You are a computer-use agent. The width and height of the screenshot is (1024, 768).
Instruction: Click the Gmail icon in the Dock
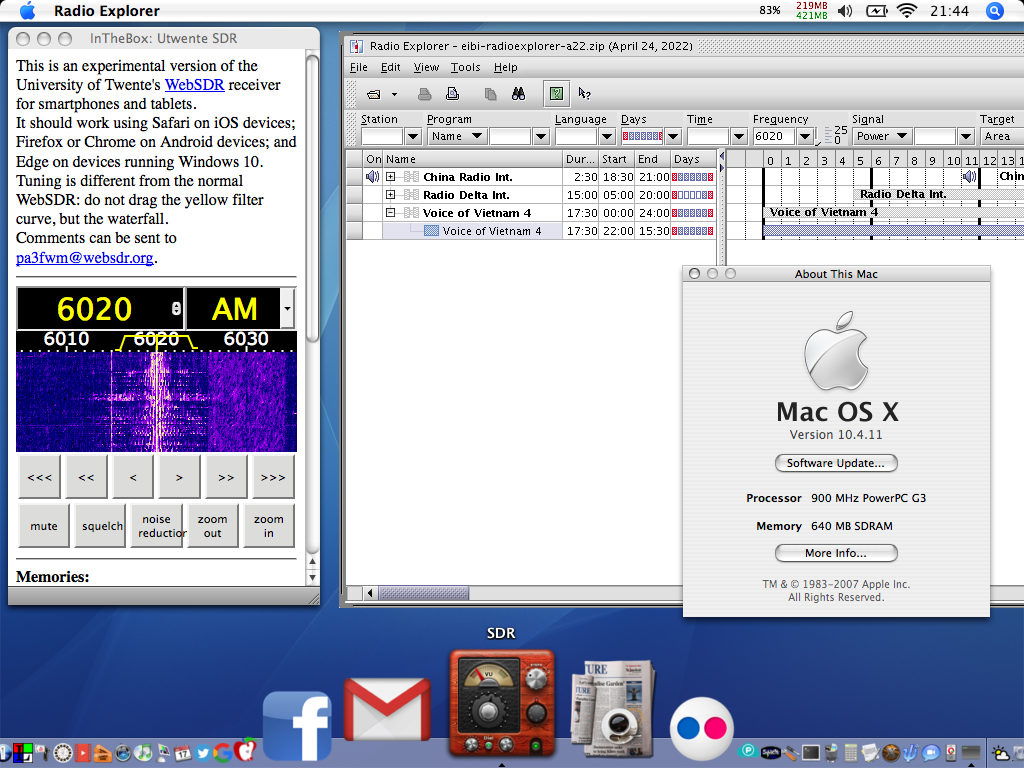click(x=387, y=711)
